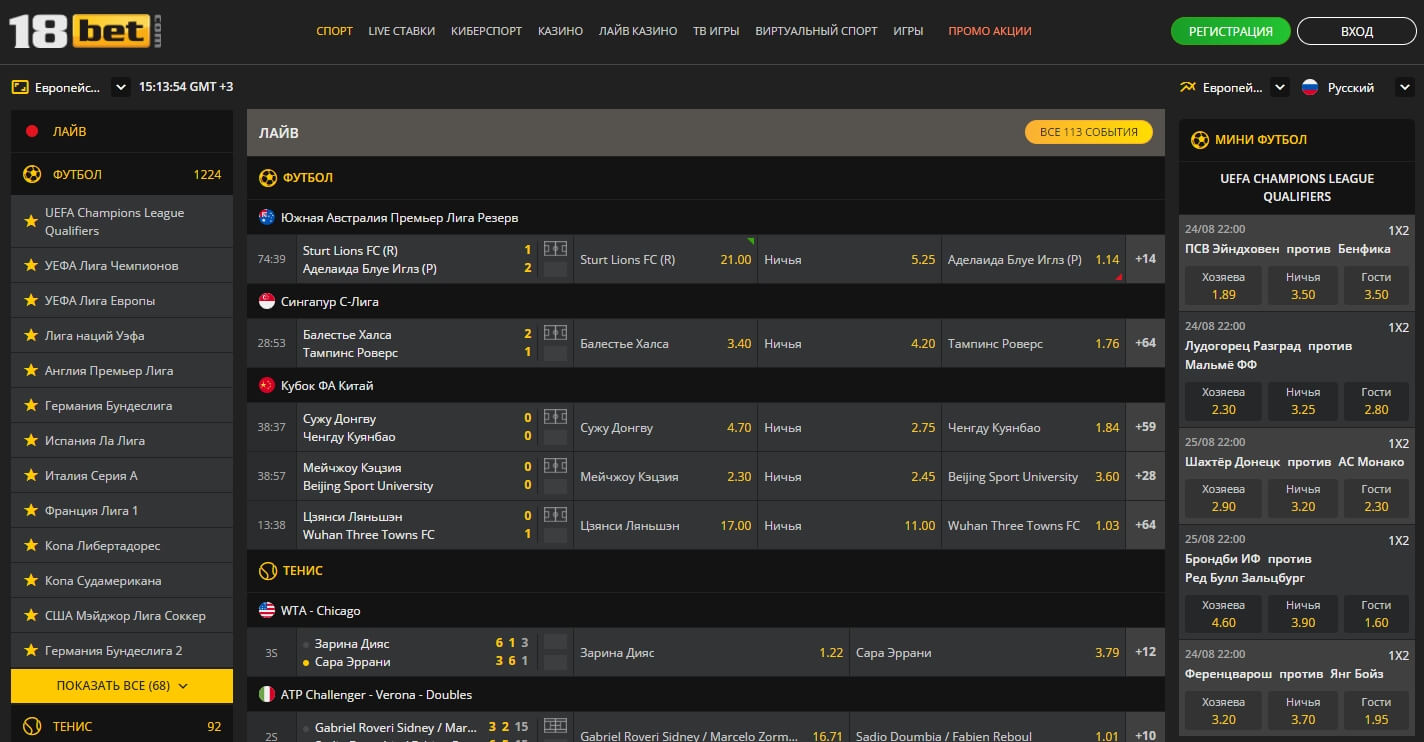The height and width of the screenshot is (742, 1424).
Task: Click the 15:13:54 GMT +3 clock text
Action: tap(186, 87)
